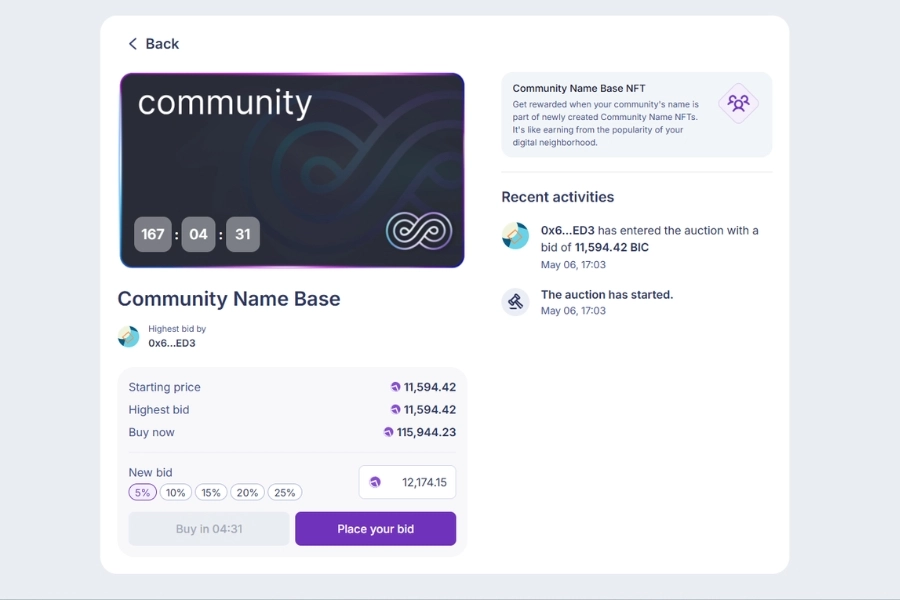
Task: Go back using the Back arrow
Action: point(133,44)
